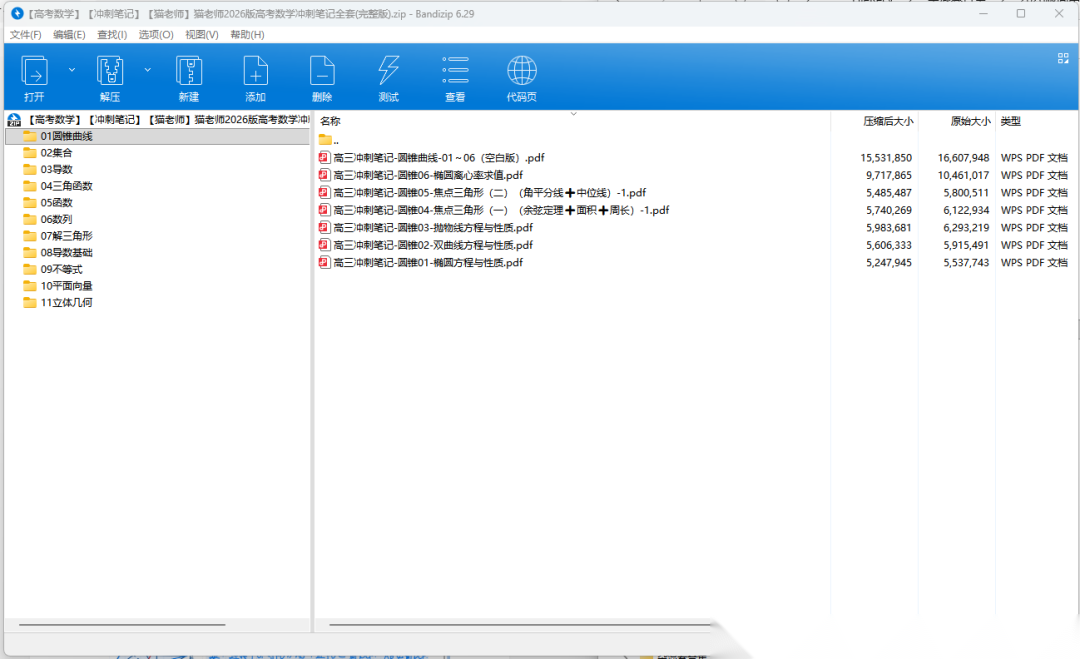Click the 新建 (New archive) toolbar icon

pos(189,71)
